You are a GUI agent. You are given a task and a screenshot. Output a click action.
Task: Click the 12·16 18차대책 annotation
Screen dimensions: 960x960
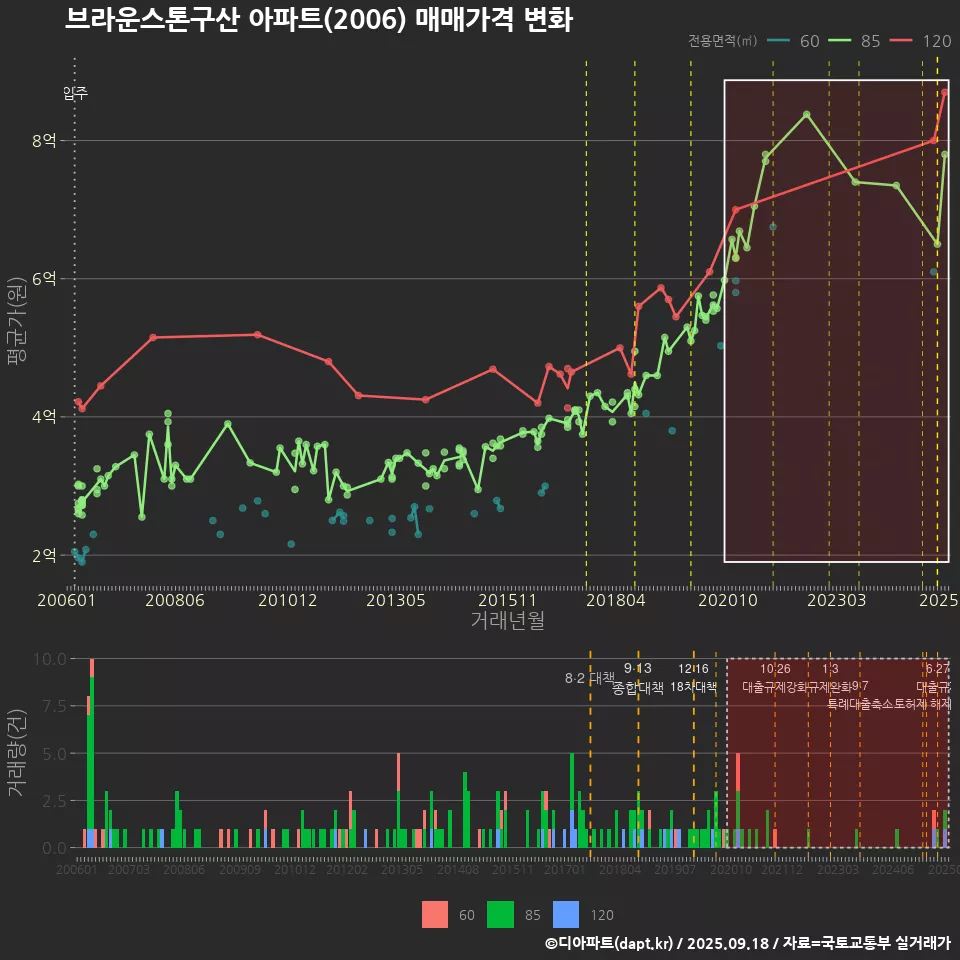point(693,678)
